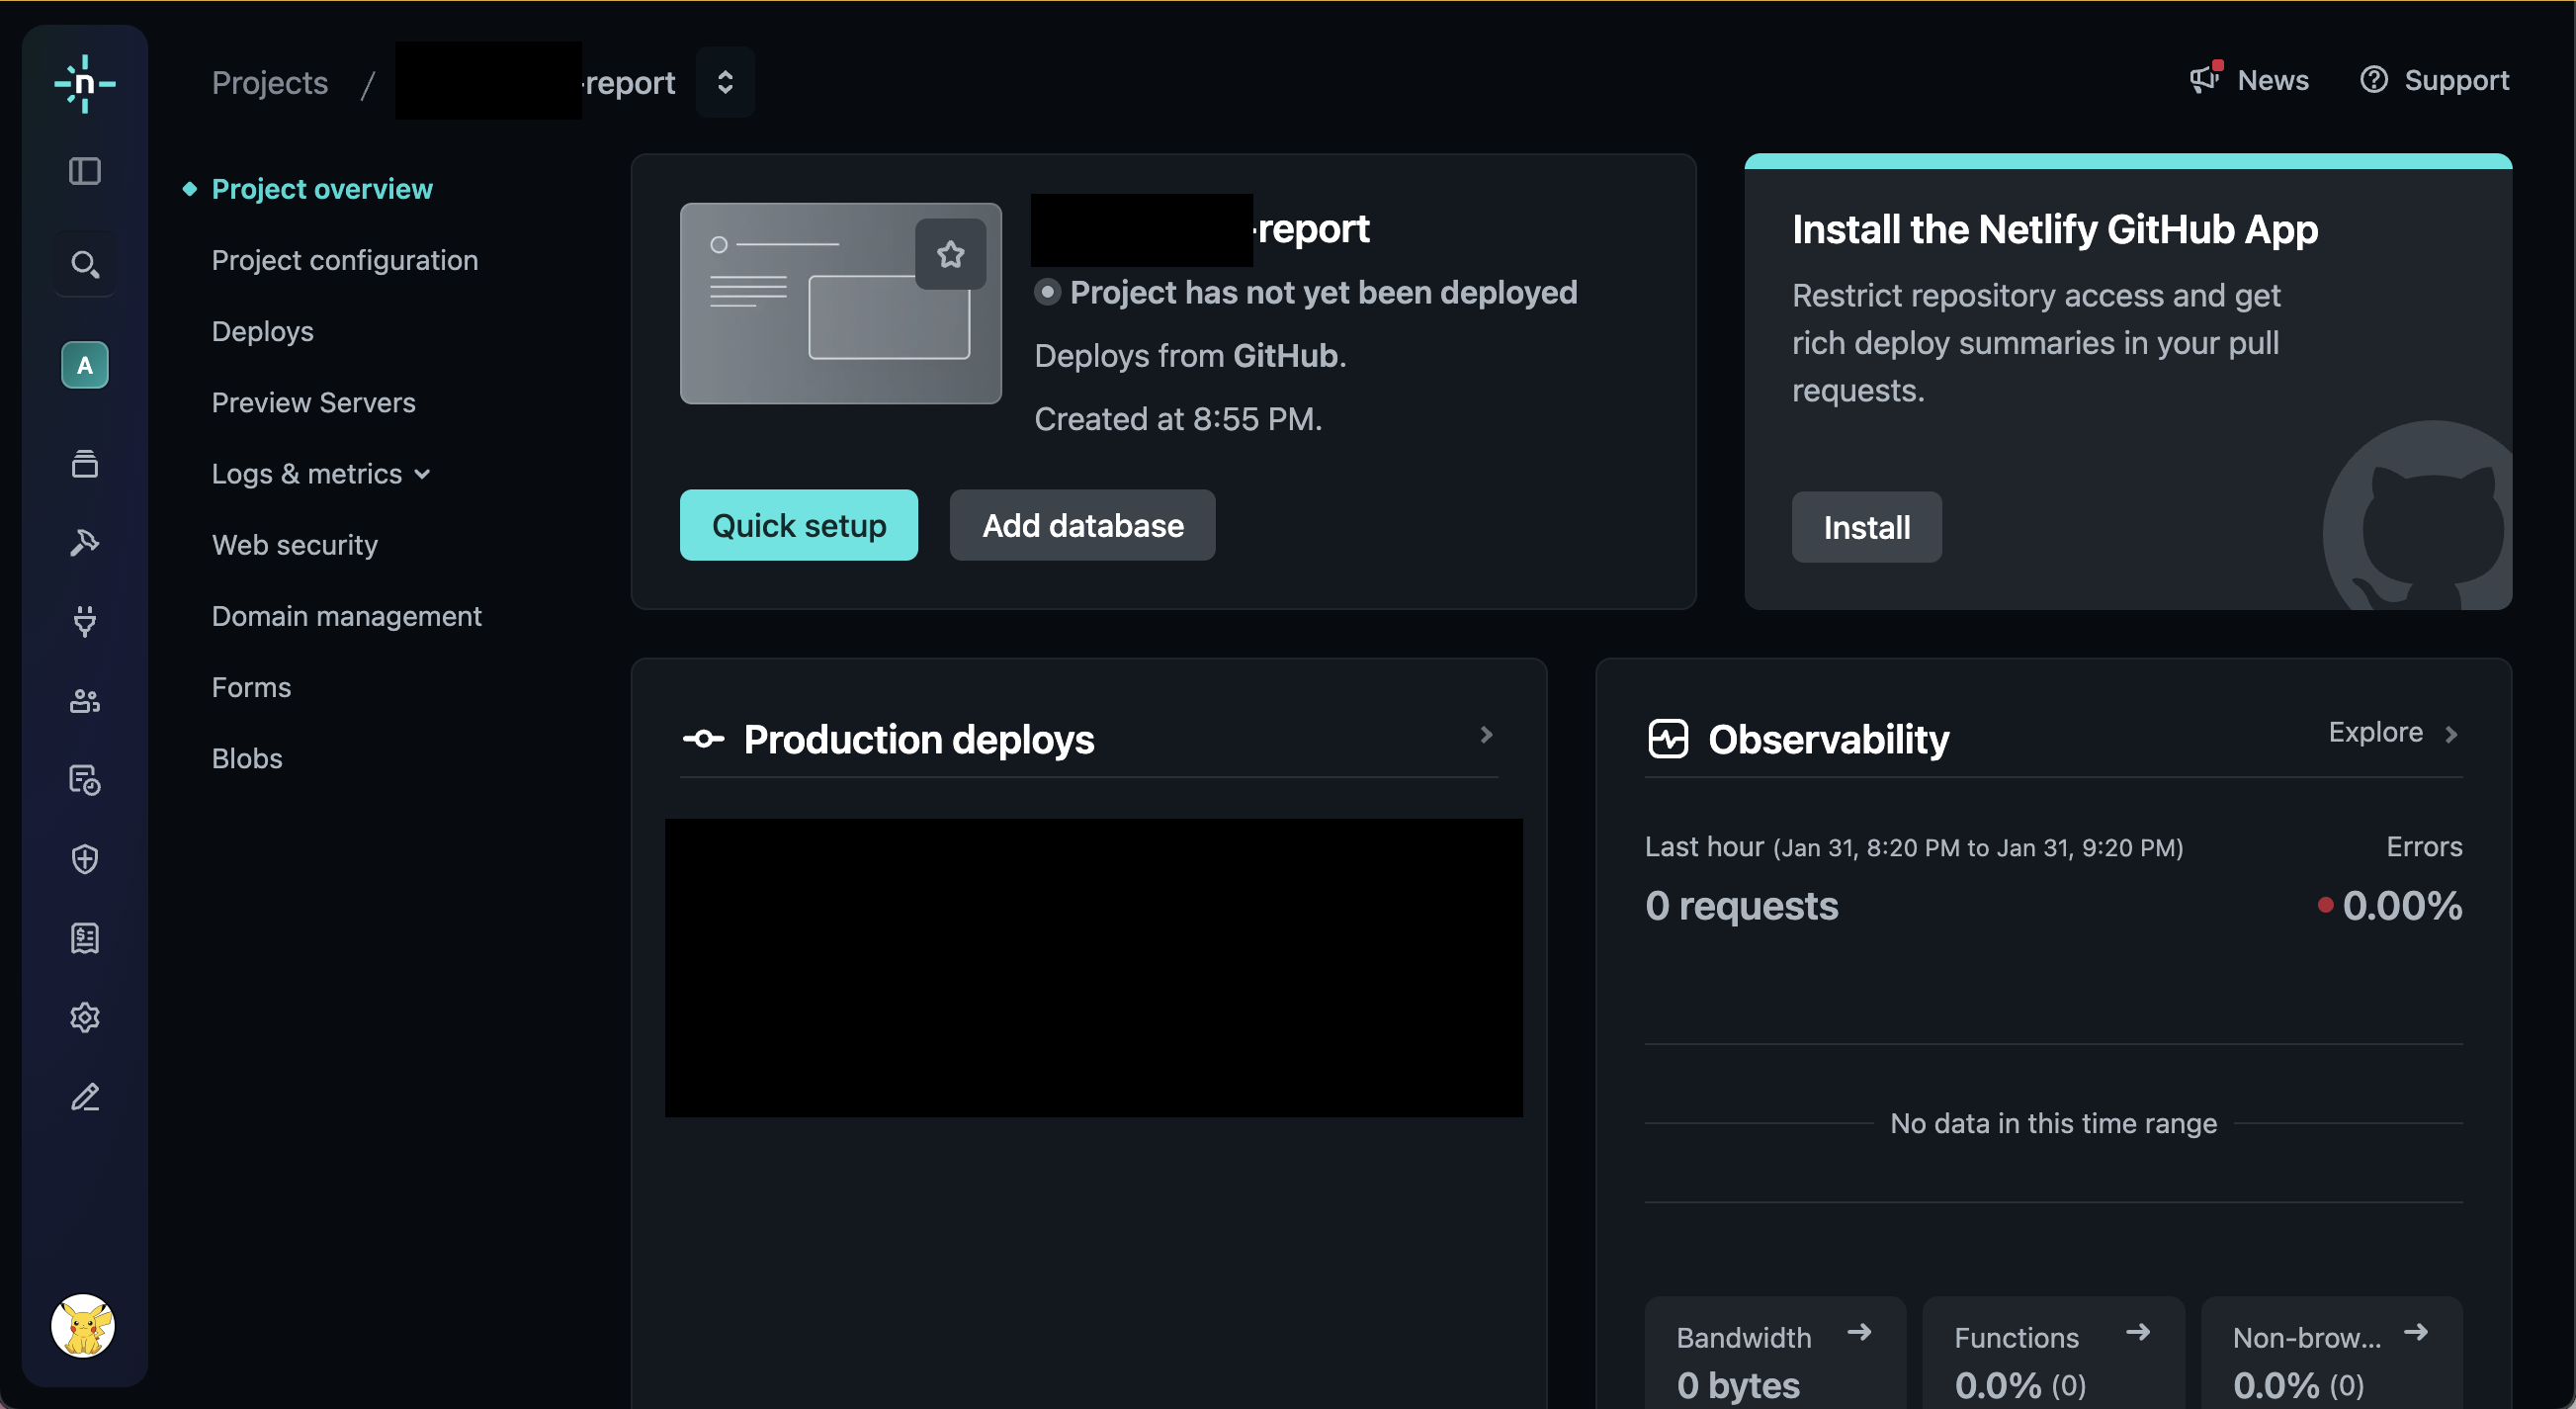Toggle the sidebar panel icon

[x=84, y=171]
